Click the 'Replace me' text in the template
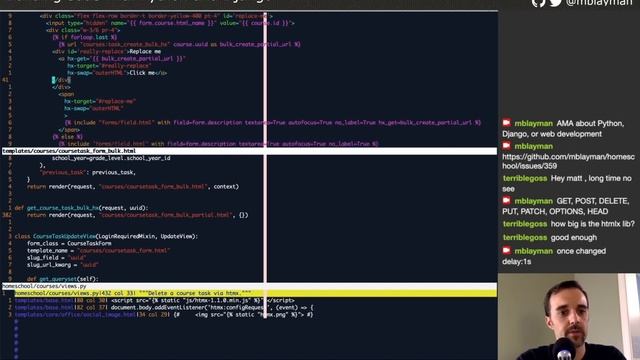Image resolution: width=640 pixels, height=360 pixels. coord(145,51)
